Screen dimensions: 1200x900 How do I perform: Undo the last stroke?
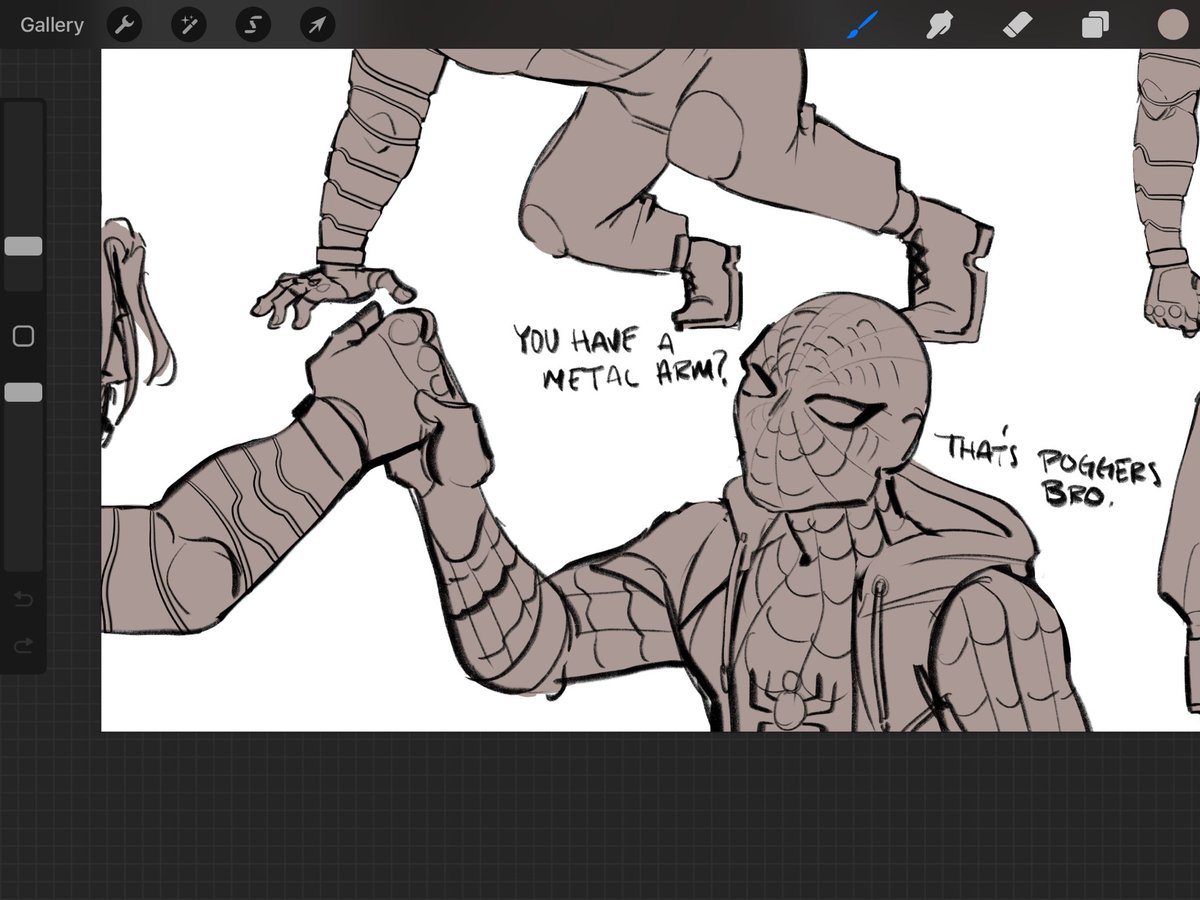point(23,599)
